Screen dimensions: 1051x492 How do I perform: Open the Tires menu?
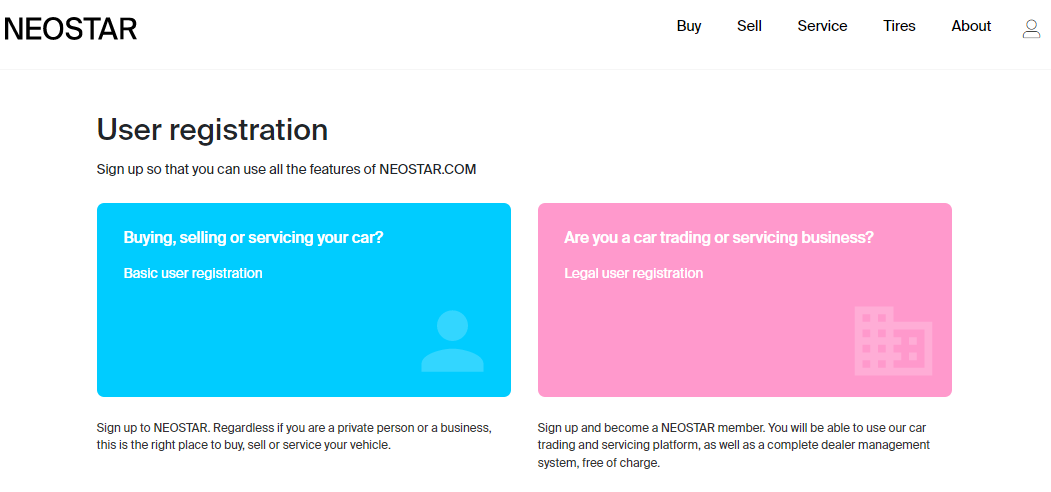(x=899, y=26)
